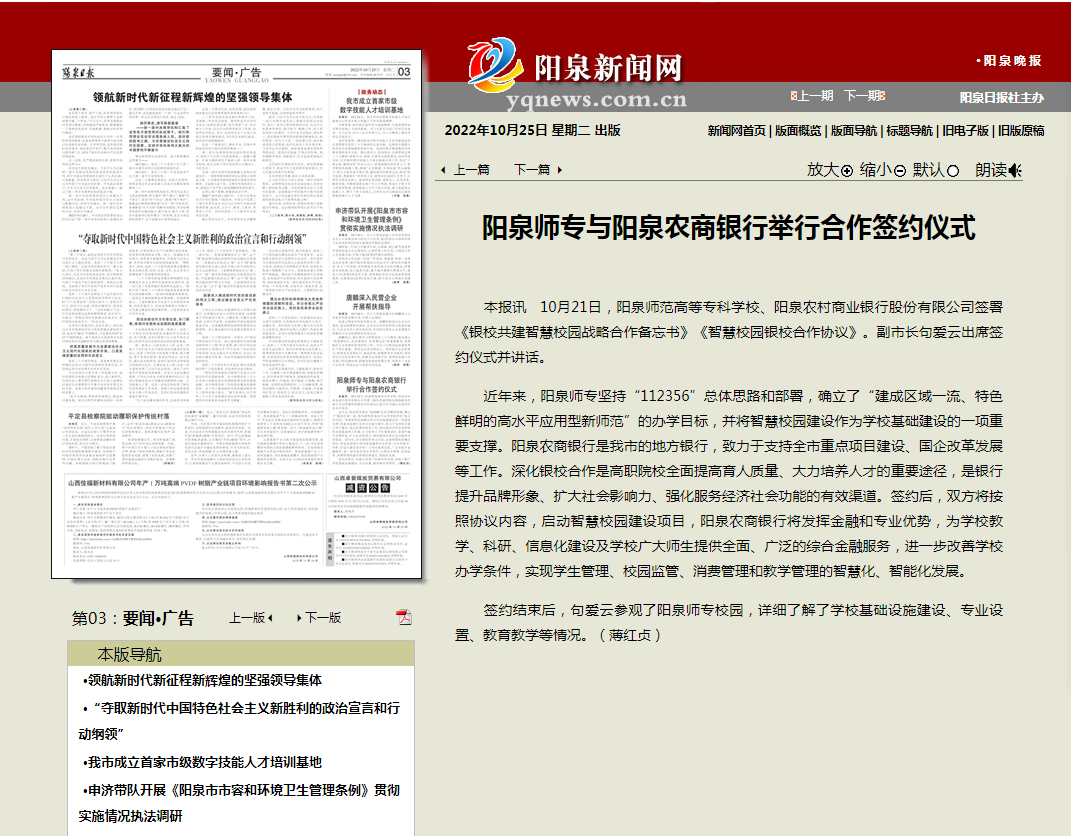Image resolution: width=1071 pixels, height=836 pixels.
Task: Click the page label 第03：要闻•广告
Action: 133,618
